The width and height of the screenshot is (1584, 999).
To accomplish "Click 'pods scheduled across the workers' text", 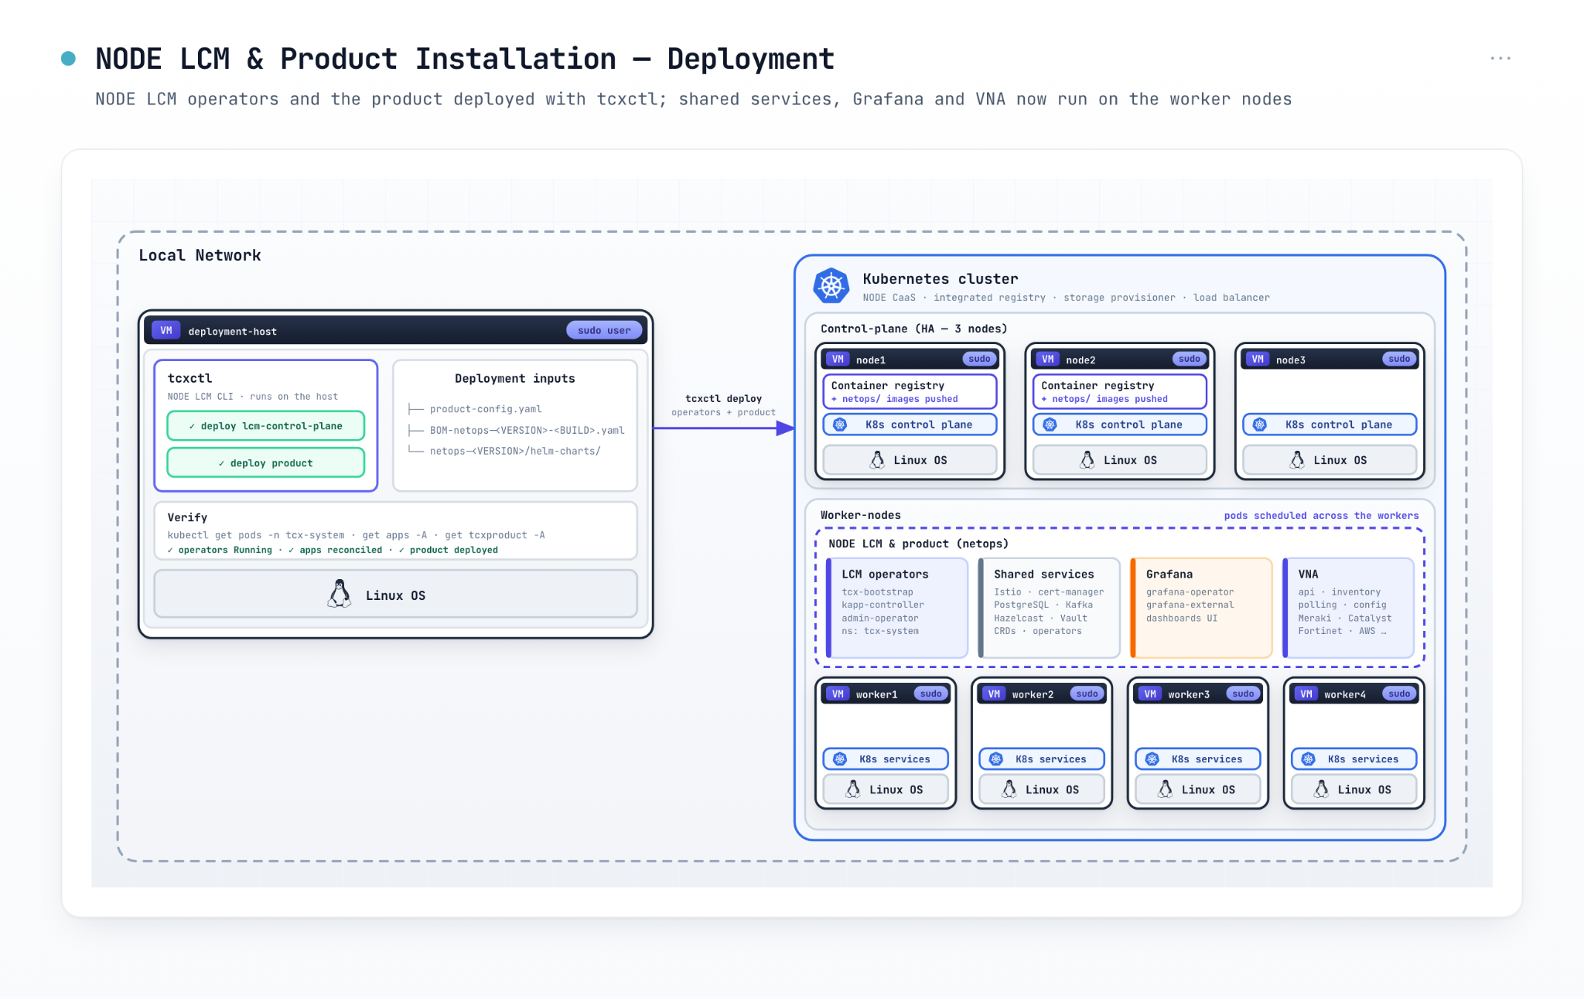I will tap(1321, 516).
